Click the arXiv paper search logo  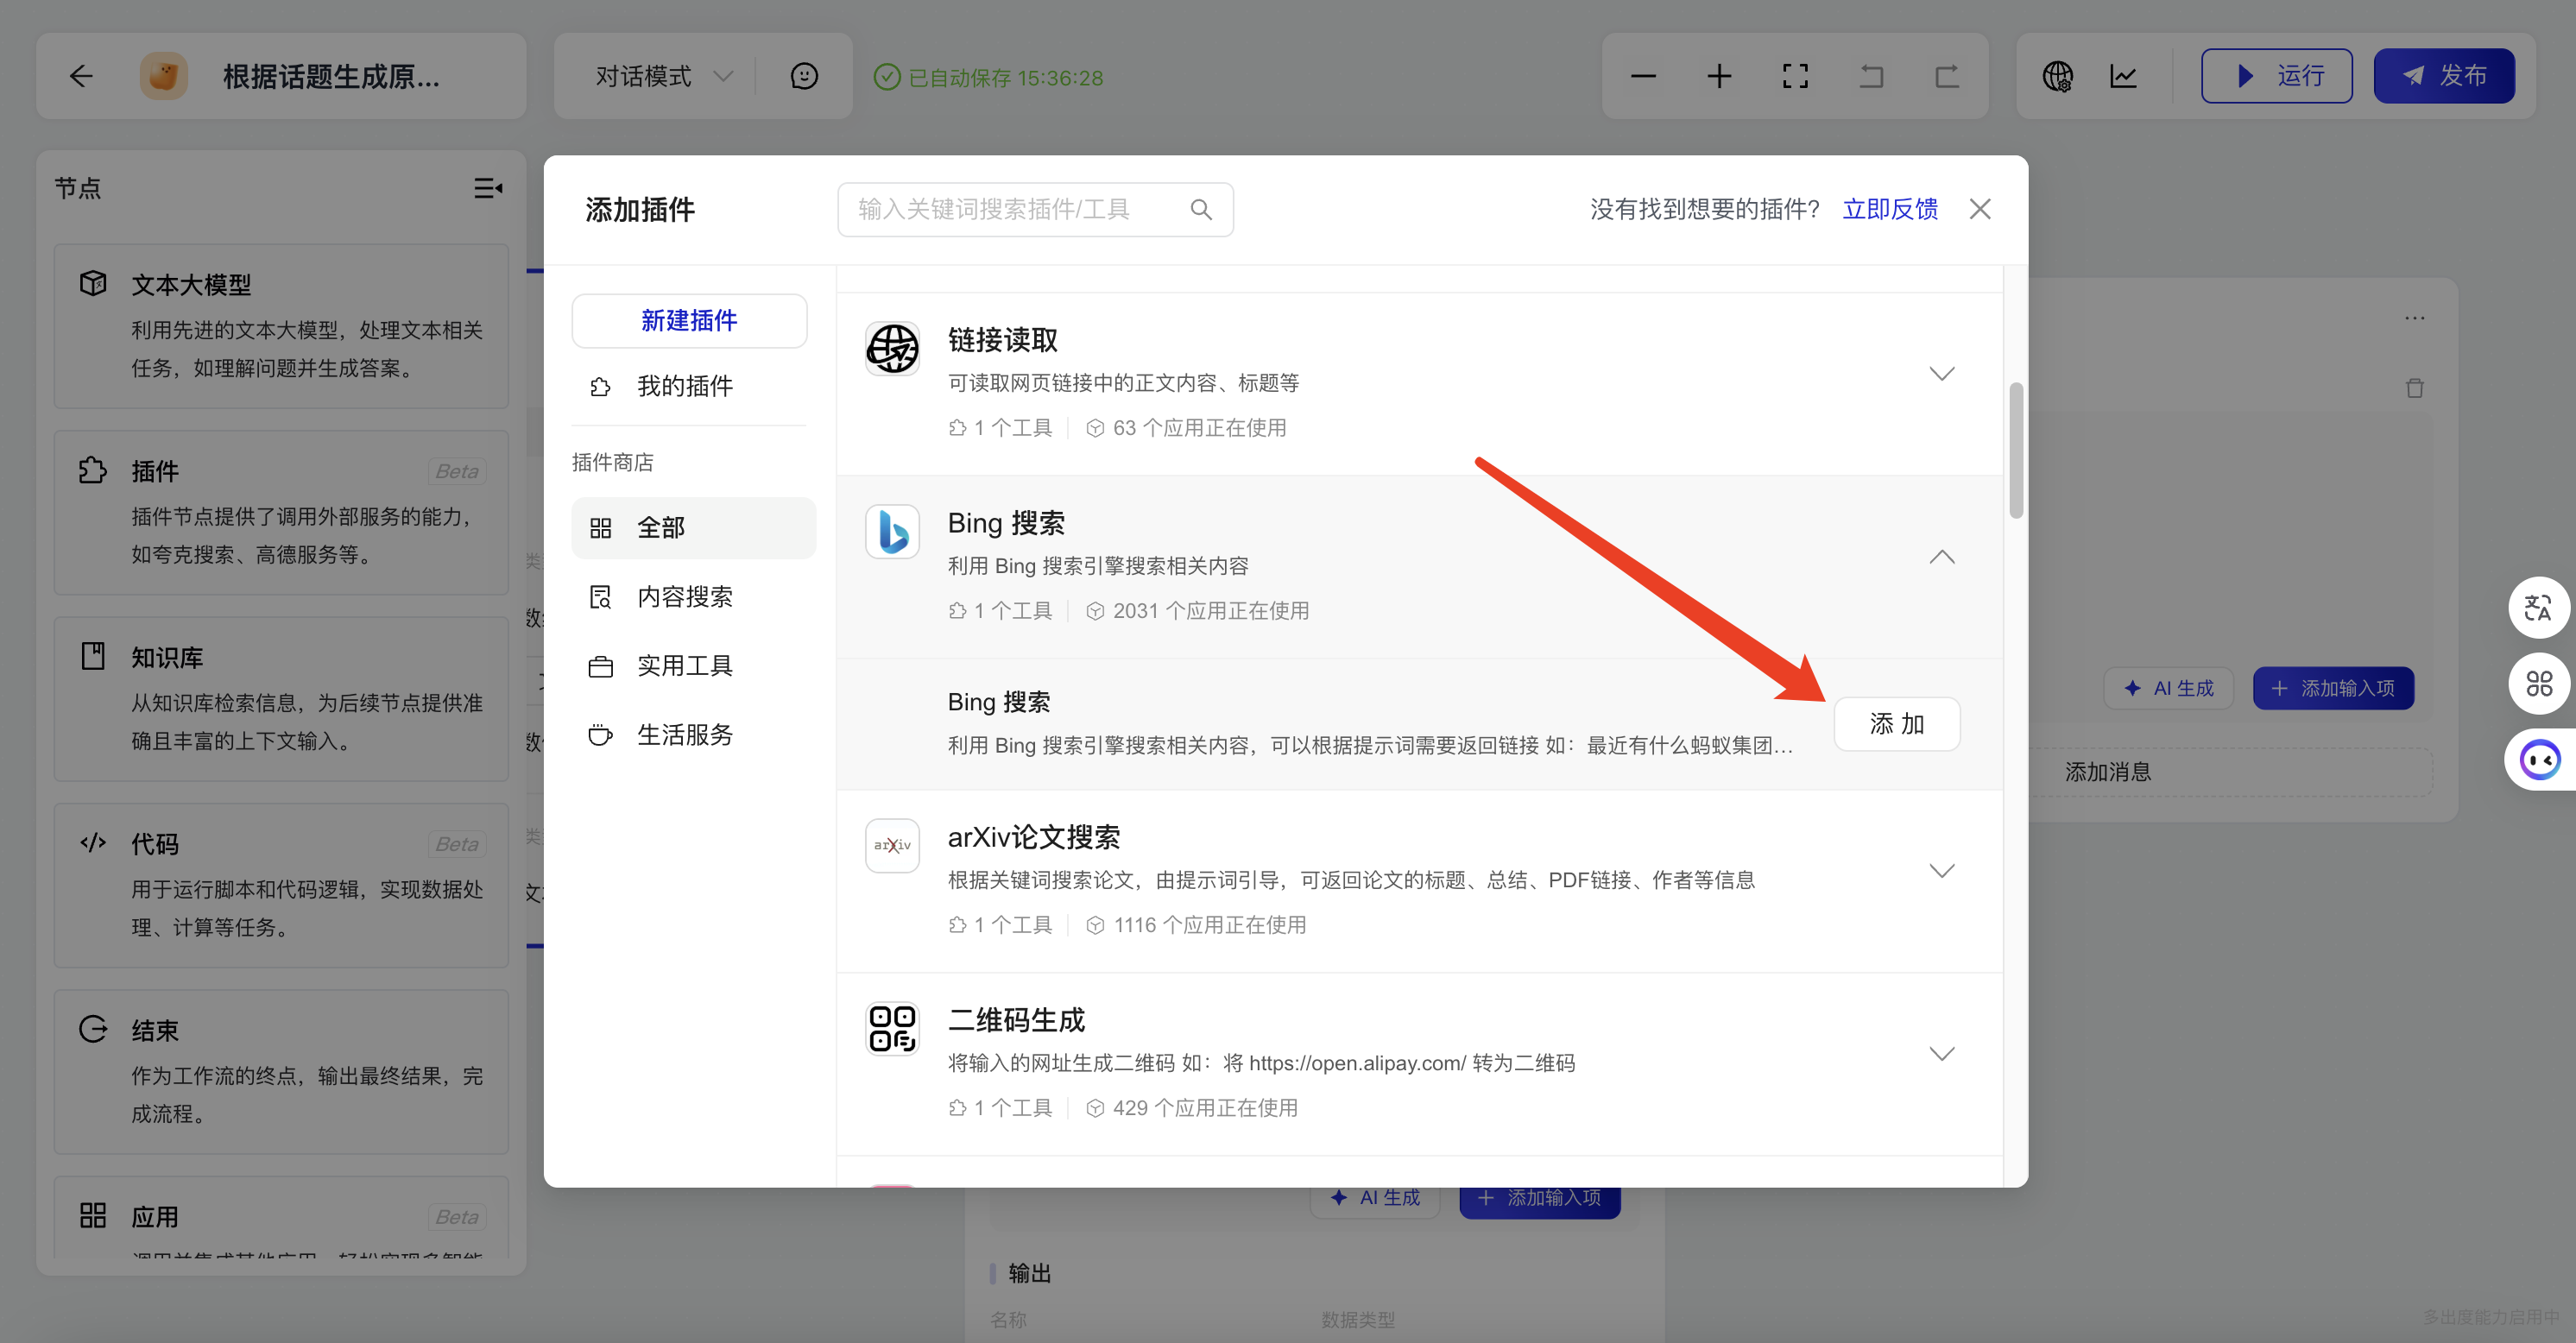892,845
